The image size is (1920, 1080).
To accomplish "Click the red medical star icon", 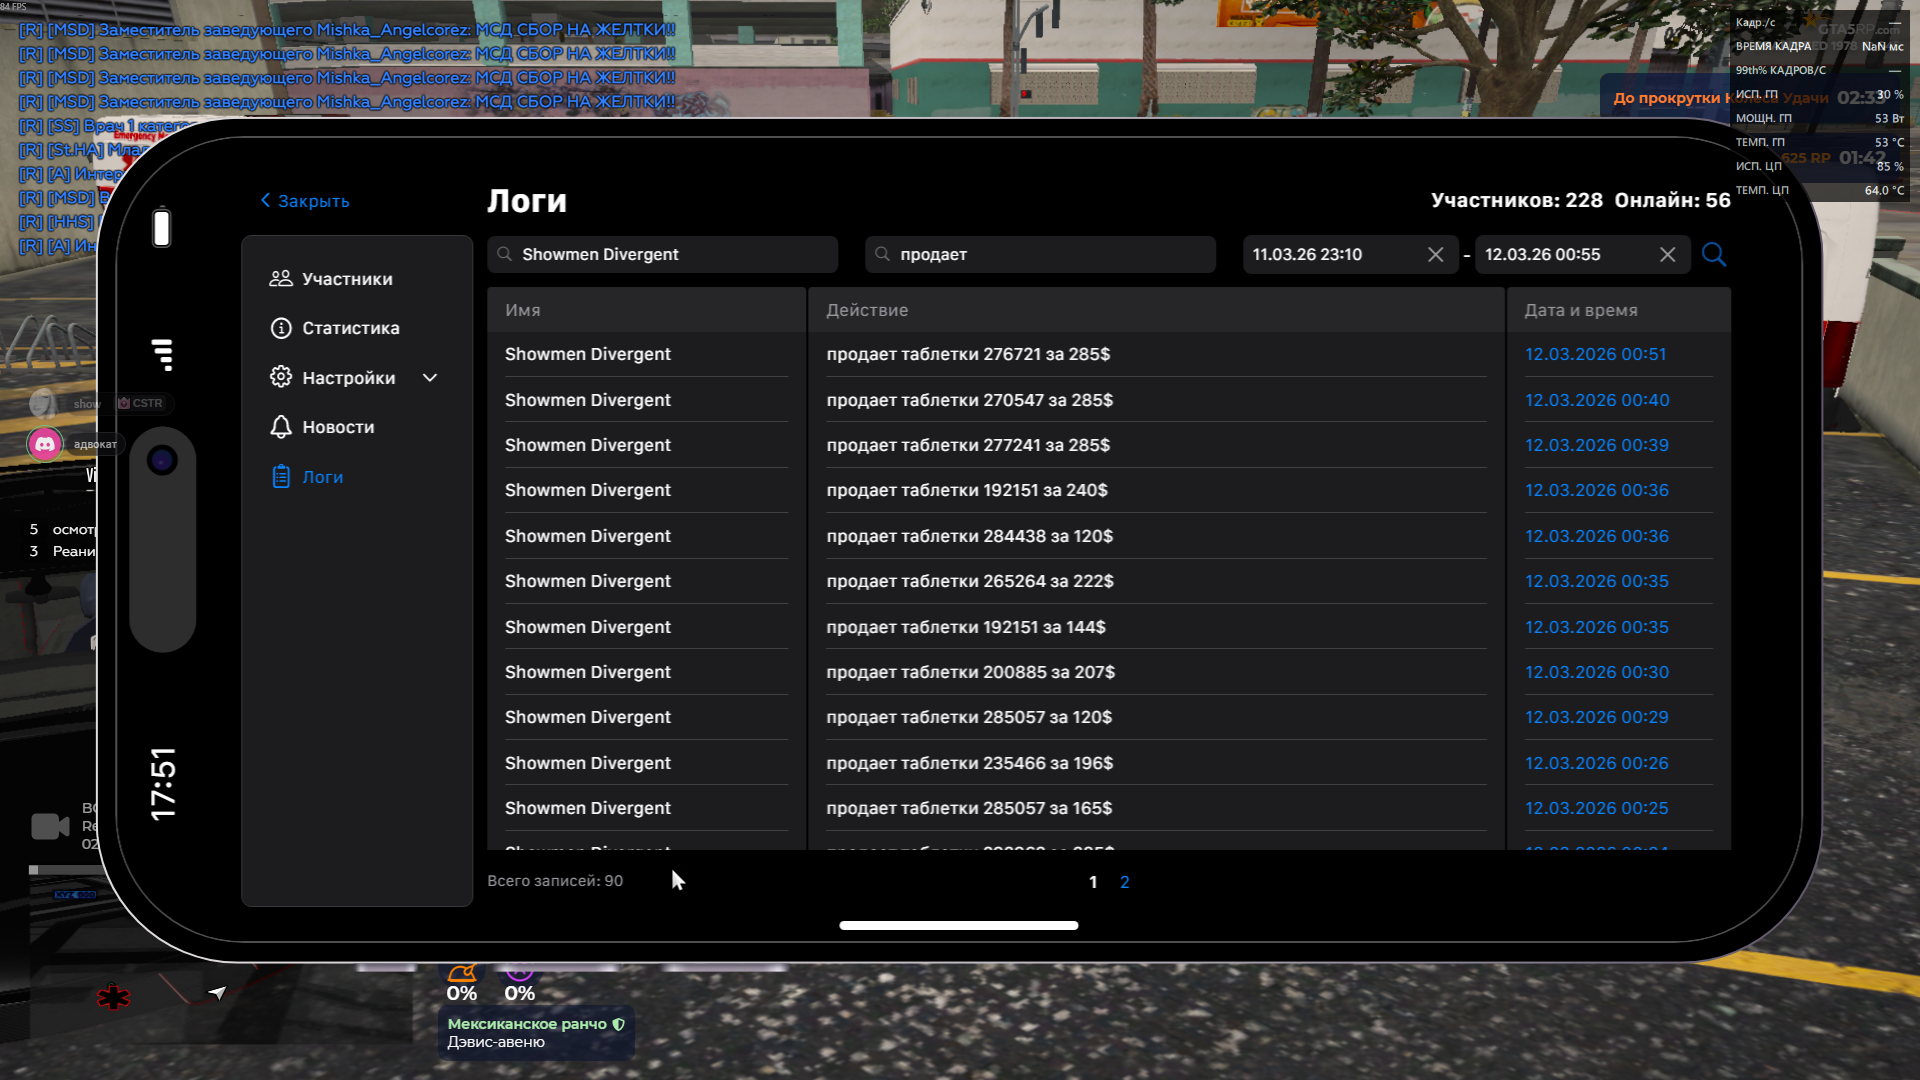I will pos(113,996).
